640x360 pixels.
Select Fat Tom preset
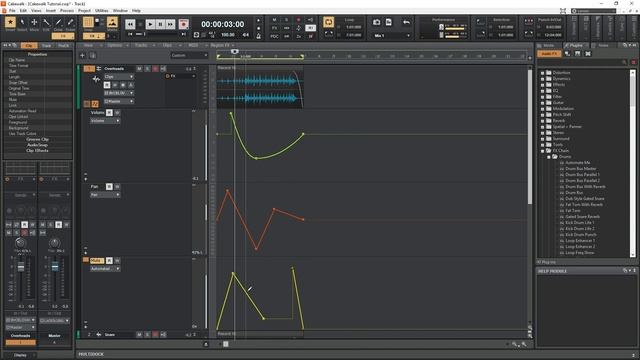573,211
